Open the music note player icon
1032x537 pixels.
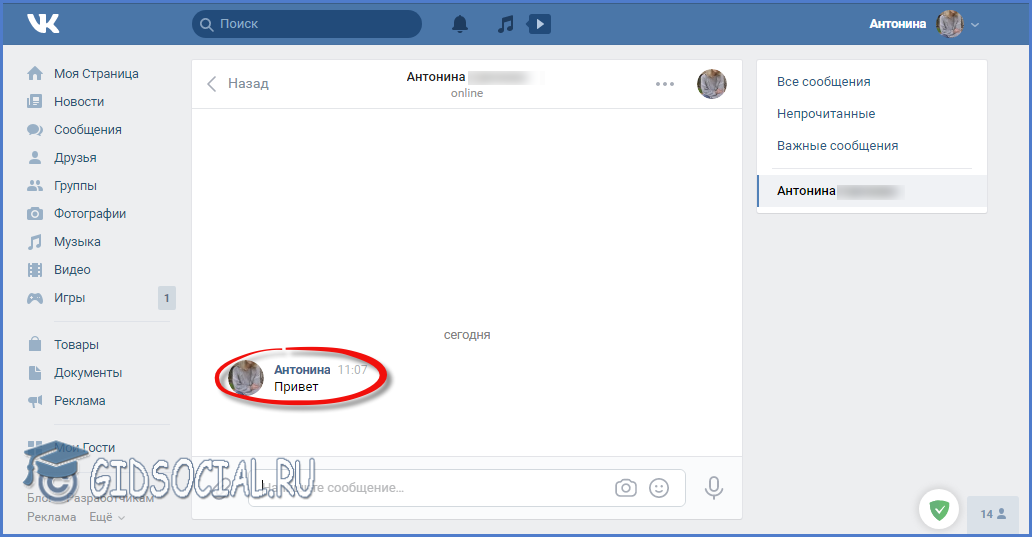point(505,24)
